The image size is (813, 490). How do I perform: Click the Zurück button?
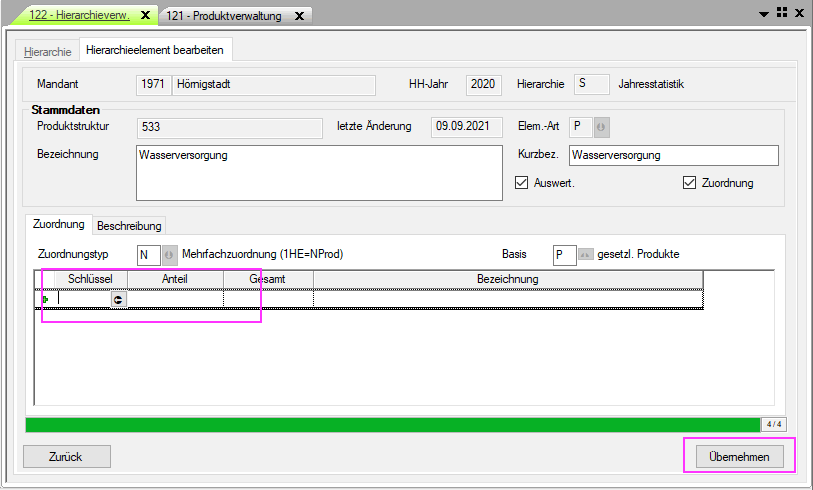65,456
